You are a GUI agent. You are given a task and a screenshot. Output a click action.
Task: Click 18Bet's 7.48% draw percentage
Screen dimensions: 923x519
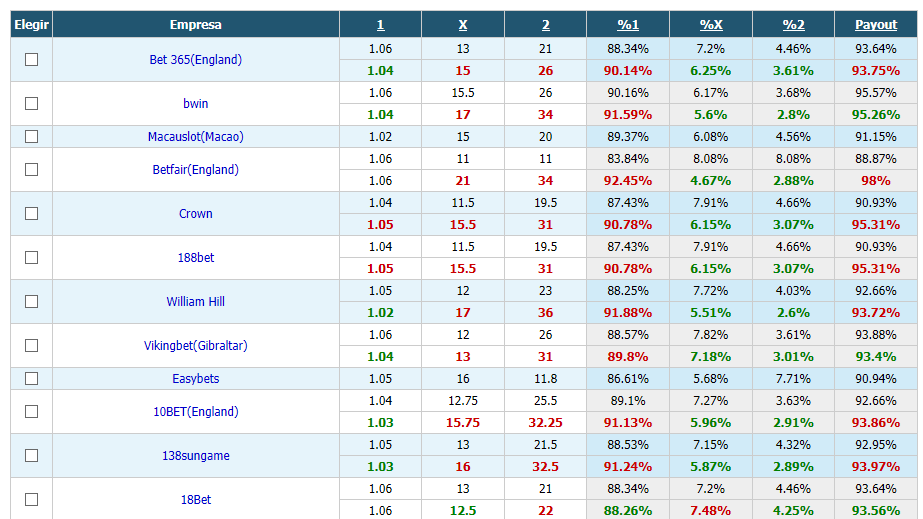(711, 511)
